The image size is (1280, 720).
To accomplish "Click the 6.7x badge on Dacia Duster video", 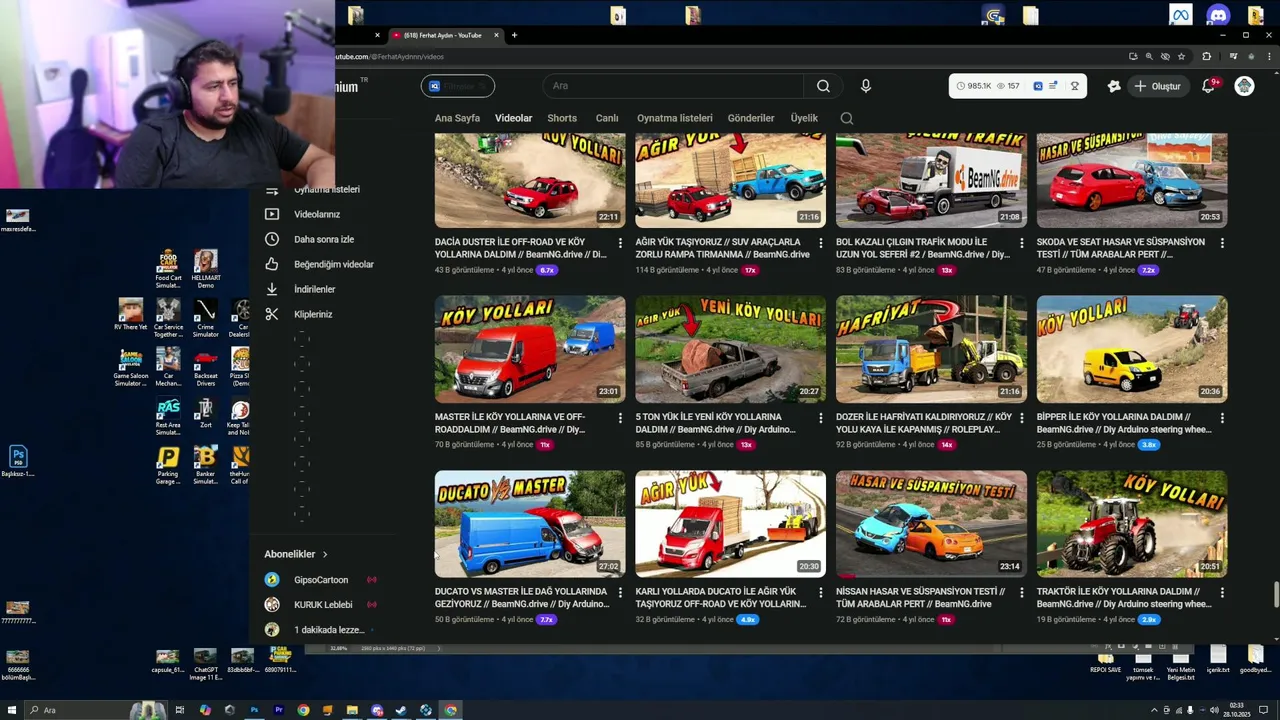I will [547, 270].
